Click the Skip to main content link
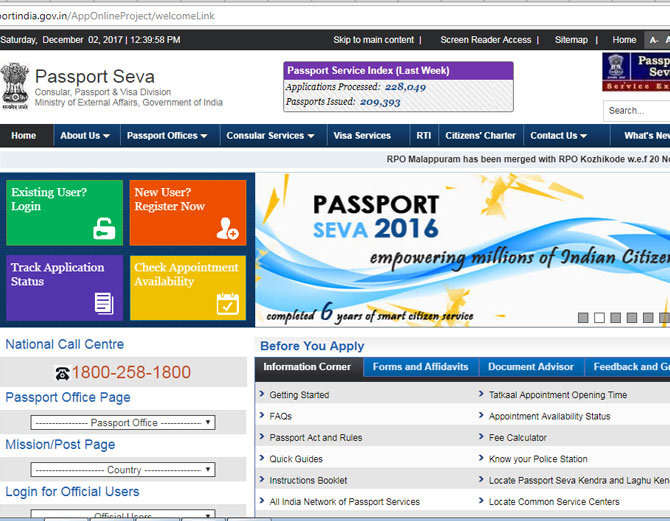Viewport: 670px width, 521px height. point(373,40)
